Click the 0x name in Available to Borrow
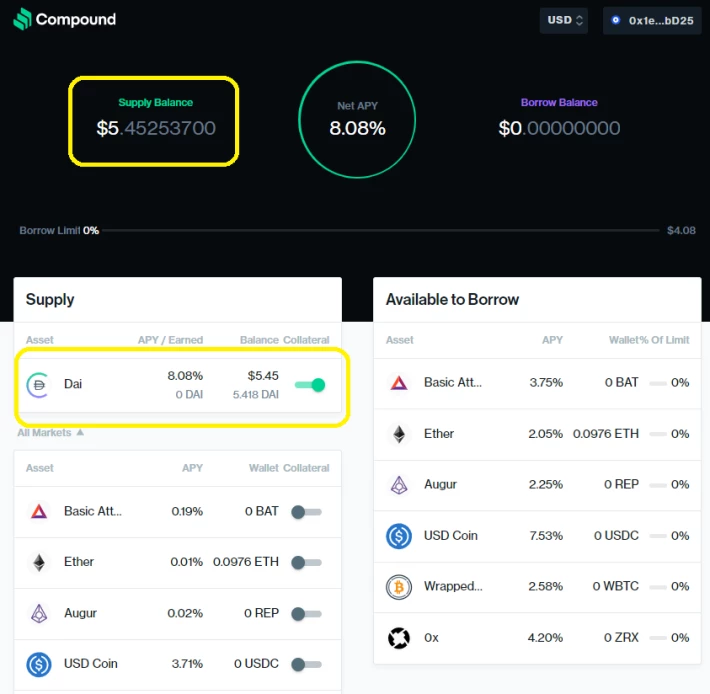 (x=431, y=638)
